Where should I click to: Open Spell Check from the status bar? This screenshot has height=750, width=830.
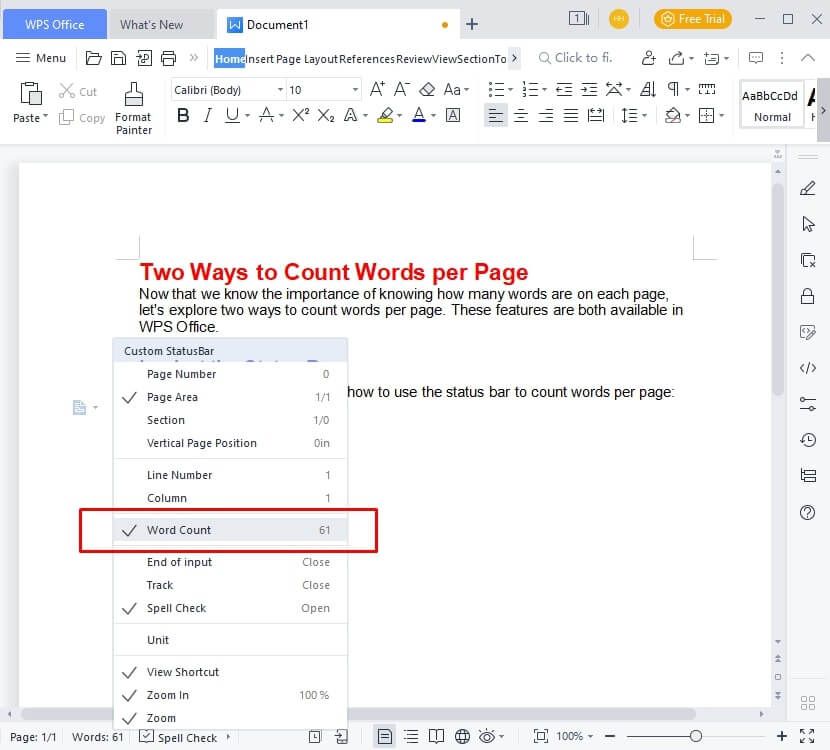pos(186,737)
